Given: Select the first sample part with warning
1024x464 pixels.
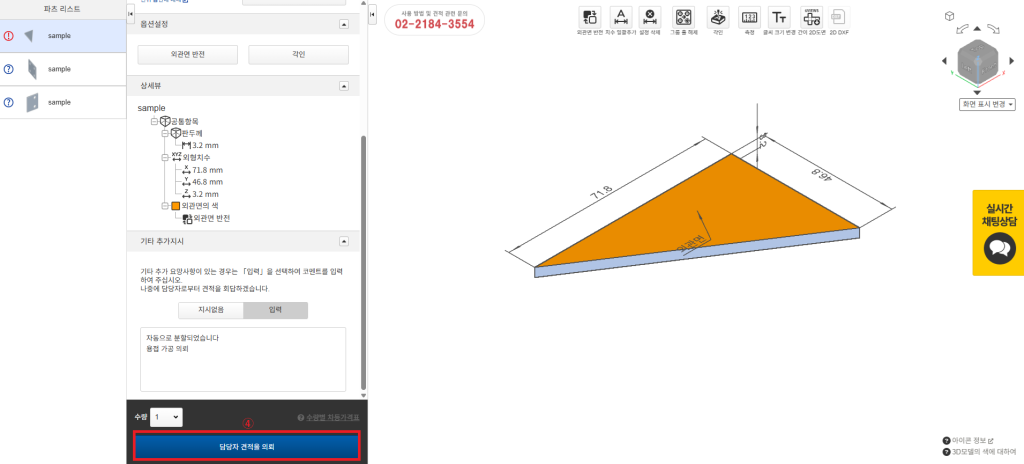Looking at the screenshot, I should click(x=62, y=35).
